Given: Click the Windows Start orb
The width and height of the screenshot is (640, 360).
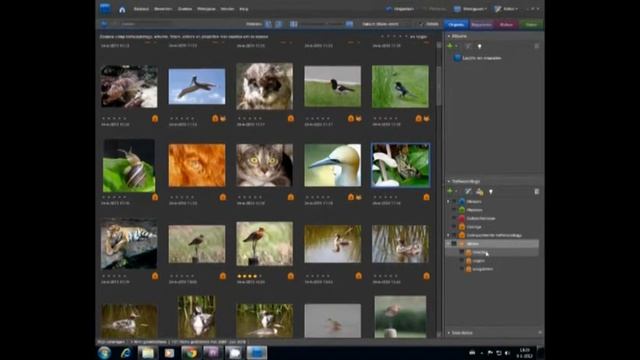Looking at the screenshot, I should [x=104, y=353].
